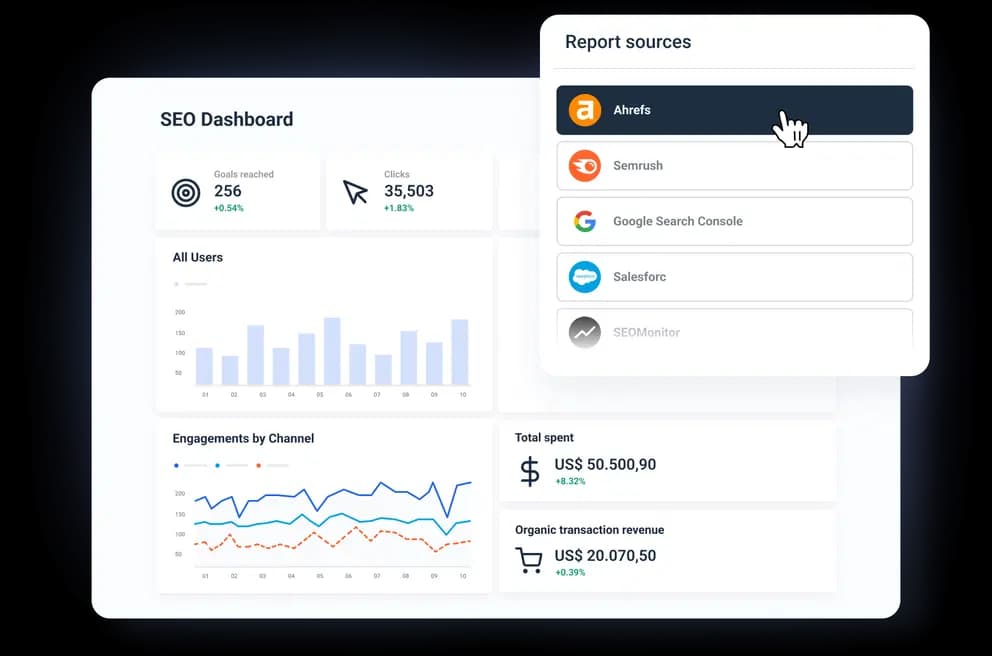Expand the All Users chart legend

point(190,283)
